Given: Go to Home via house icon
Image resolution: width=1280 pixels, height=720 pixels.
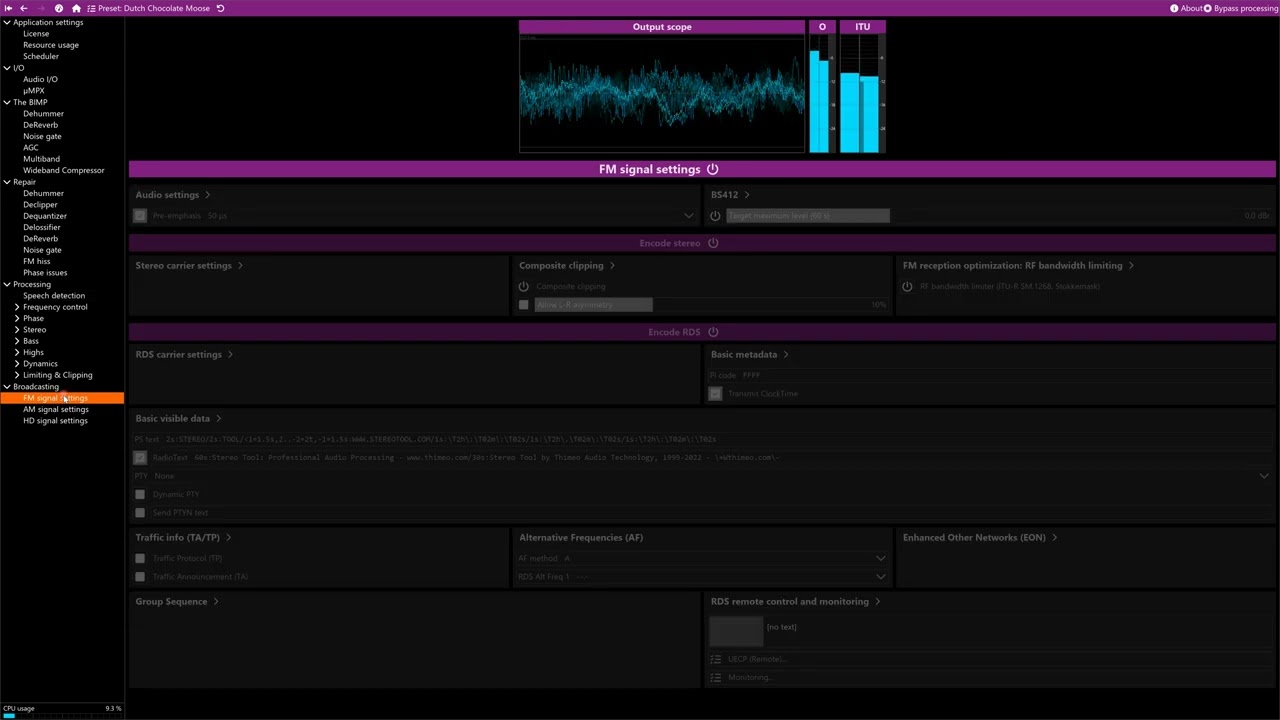Looking at the screenshot, I should tap(76, 8).
